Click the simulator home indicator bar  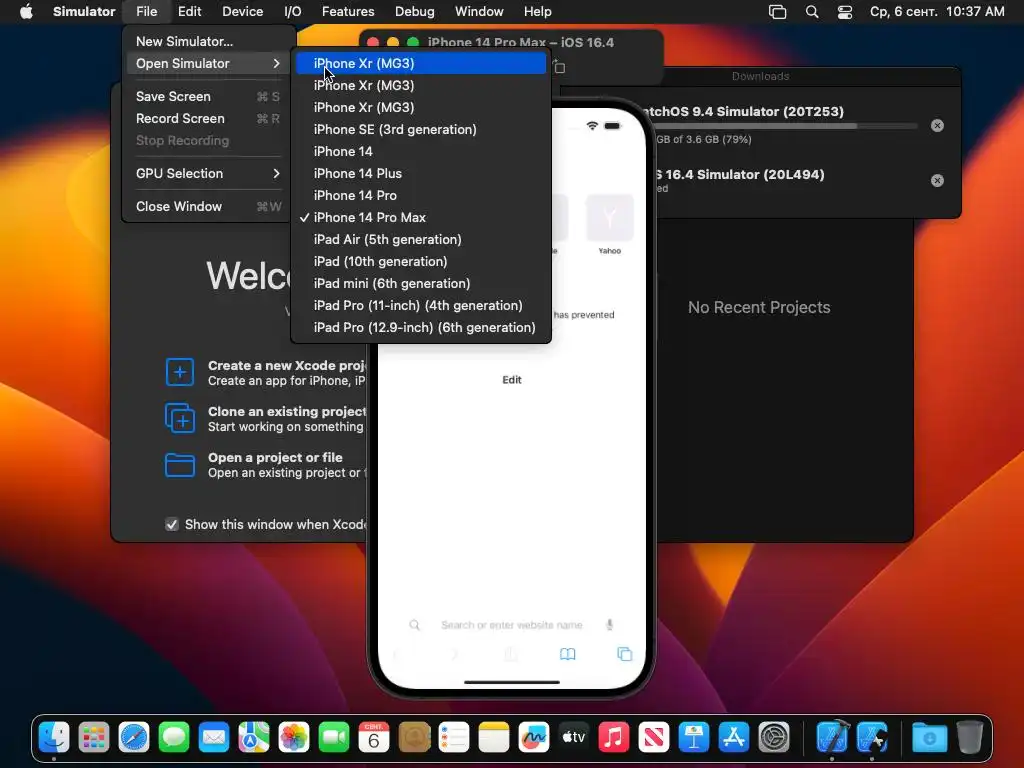coord(512,682)
